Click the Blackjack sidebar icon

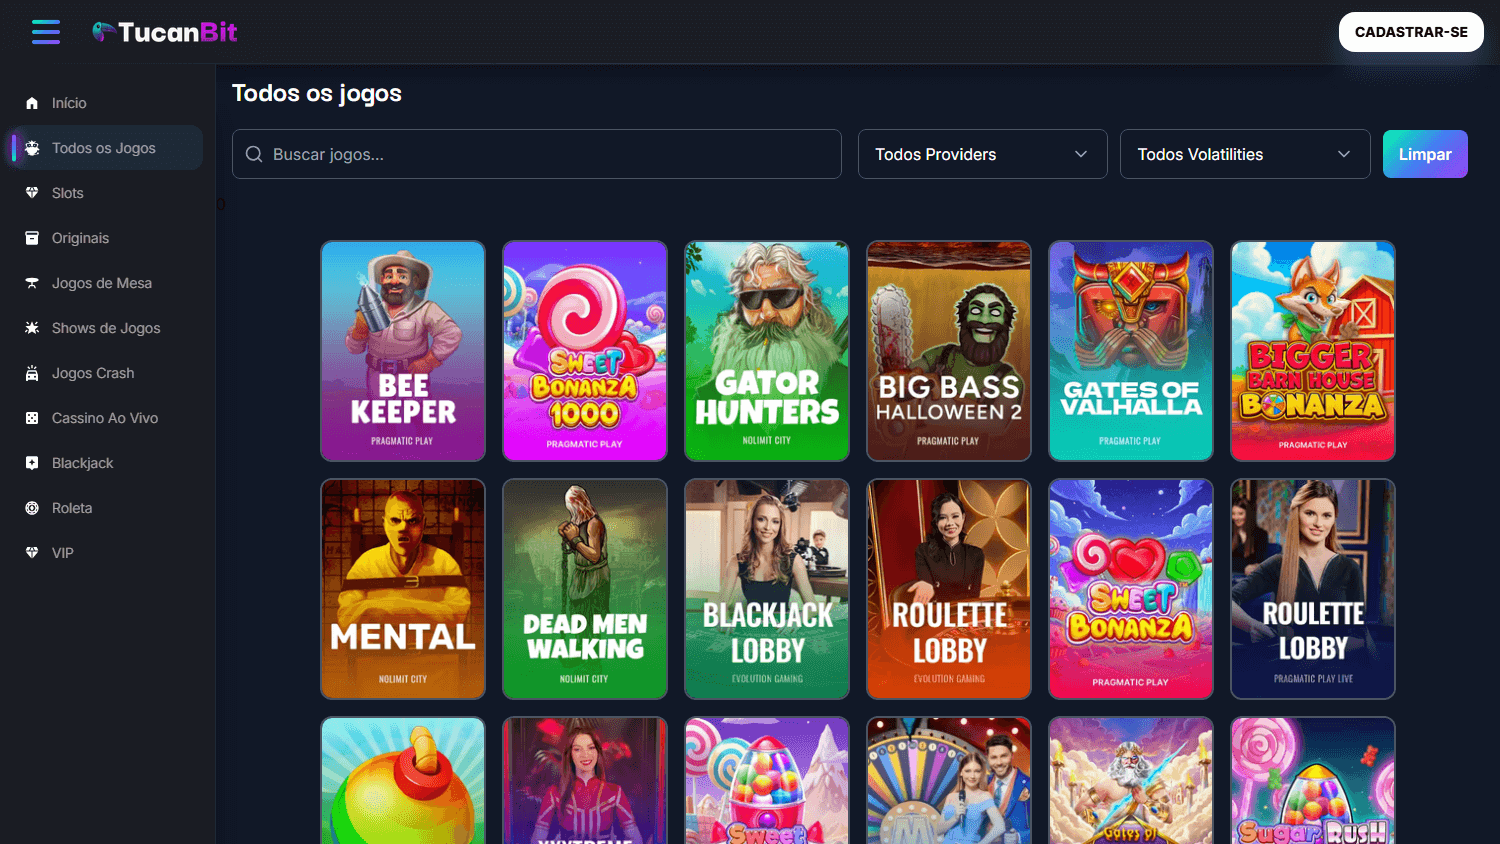(32, 462)
